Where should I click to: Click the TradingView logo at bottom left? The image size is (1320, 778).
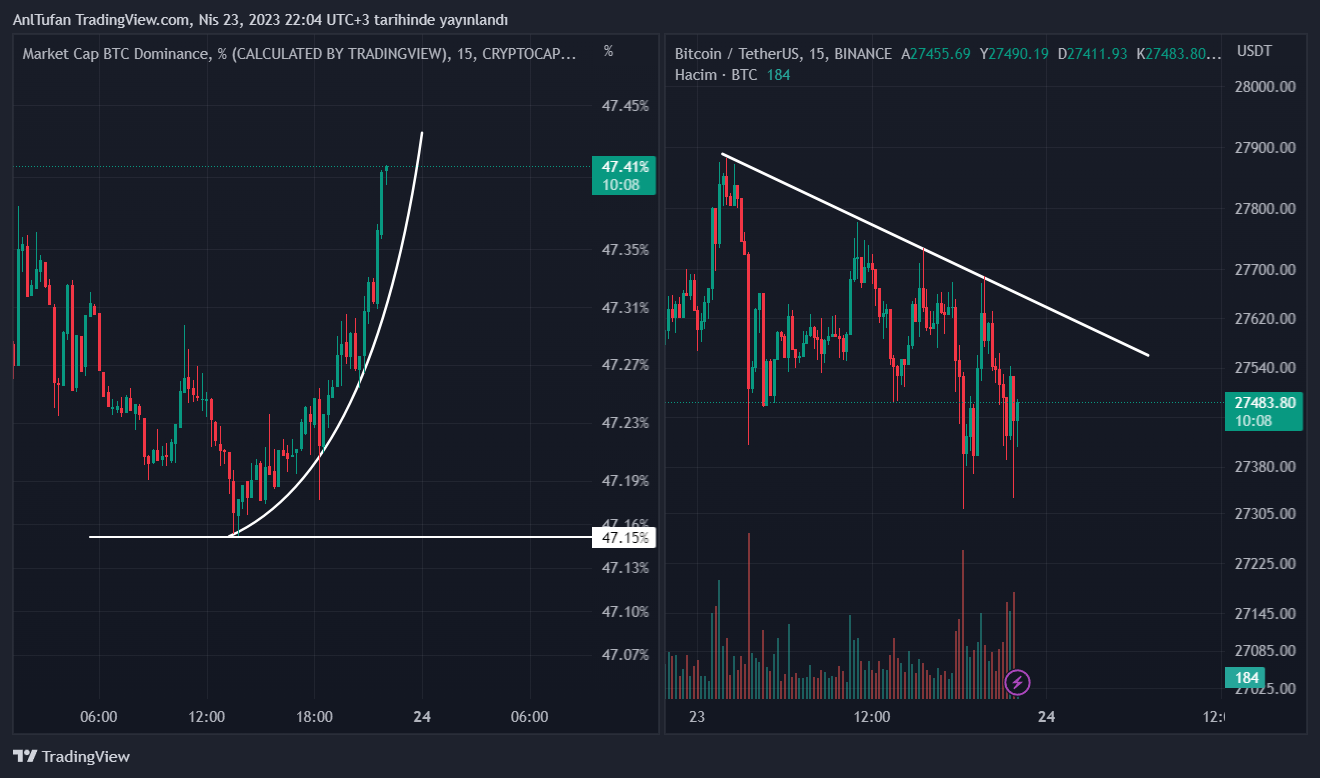click(71, 757)
